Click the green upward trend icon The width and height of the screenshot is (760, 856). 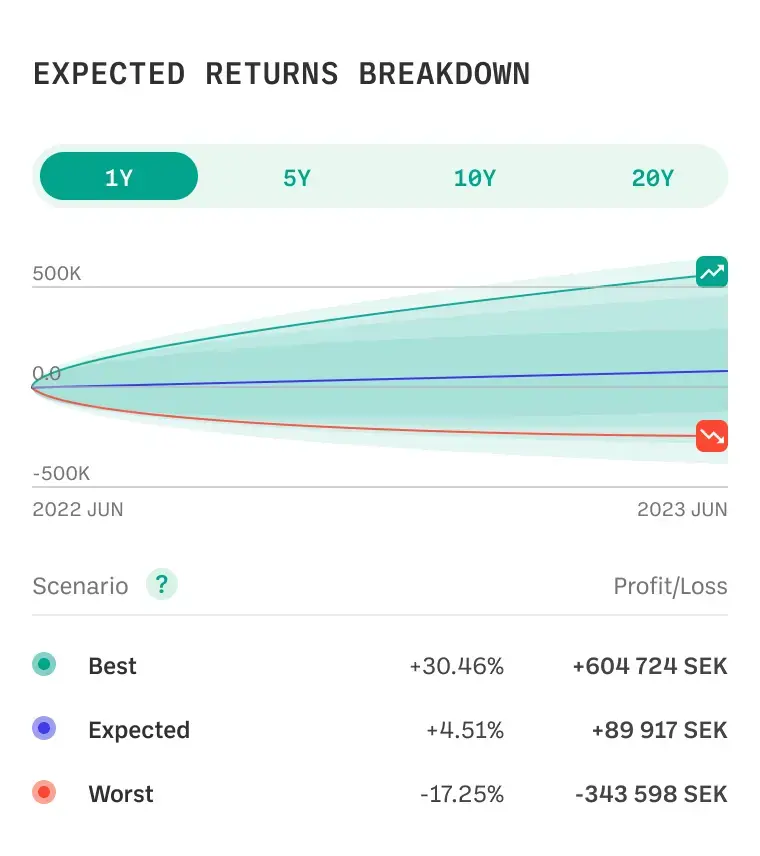click(x=712, y=271)
